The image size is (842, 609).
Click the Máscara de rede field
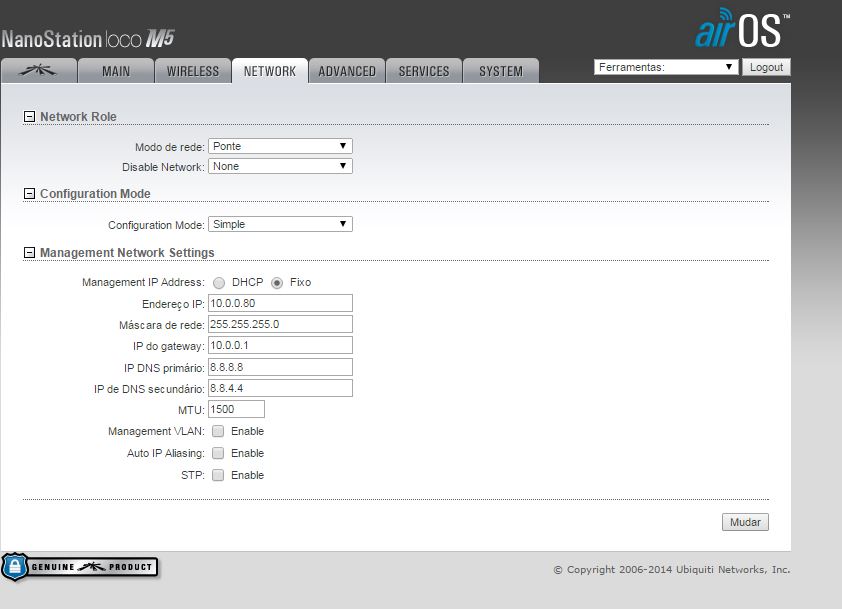280,324
